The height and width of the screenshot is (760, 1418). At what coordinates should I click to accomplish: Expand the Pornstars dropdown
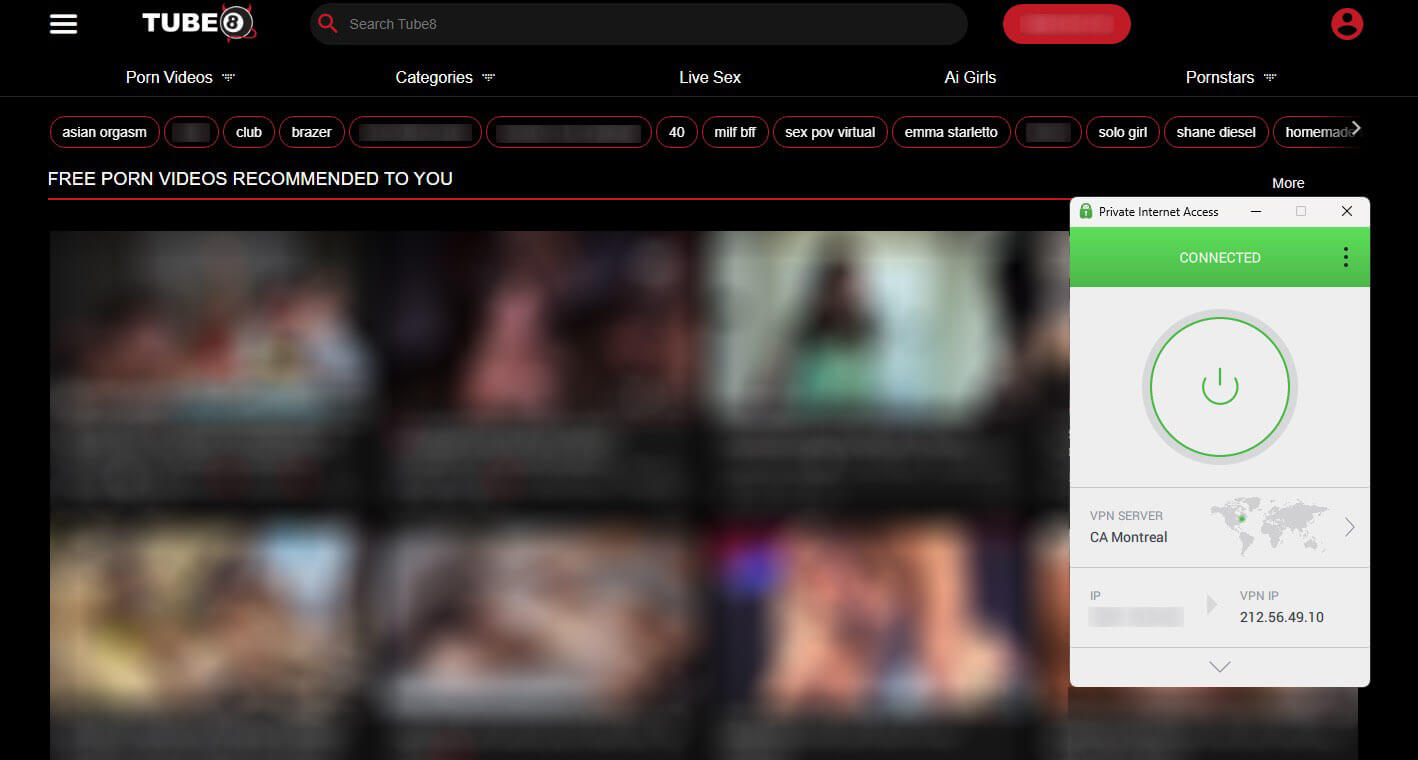[x=1270, y=77]
